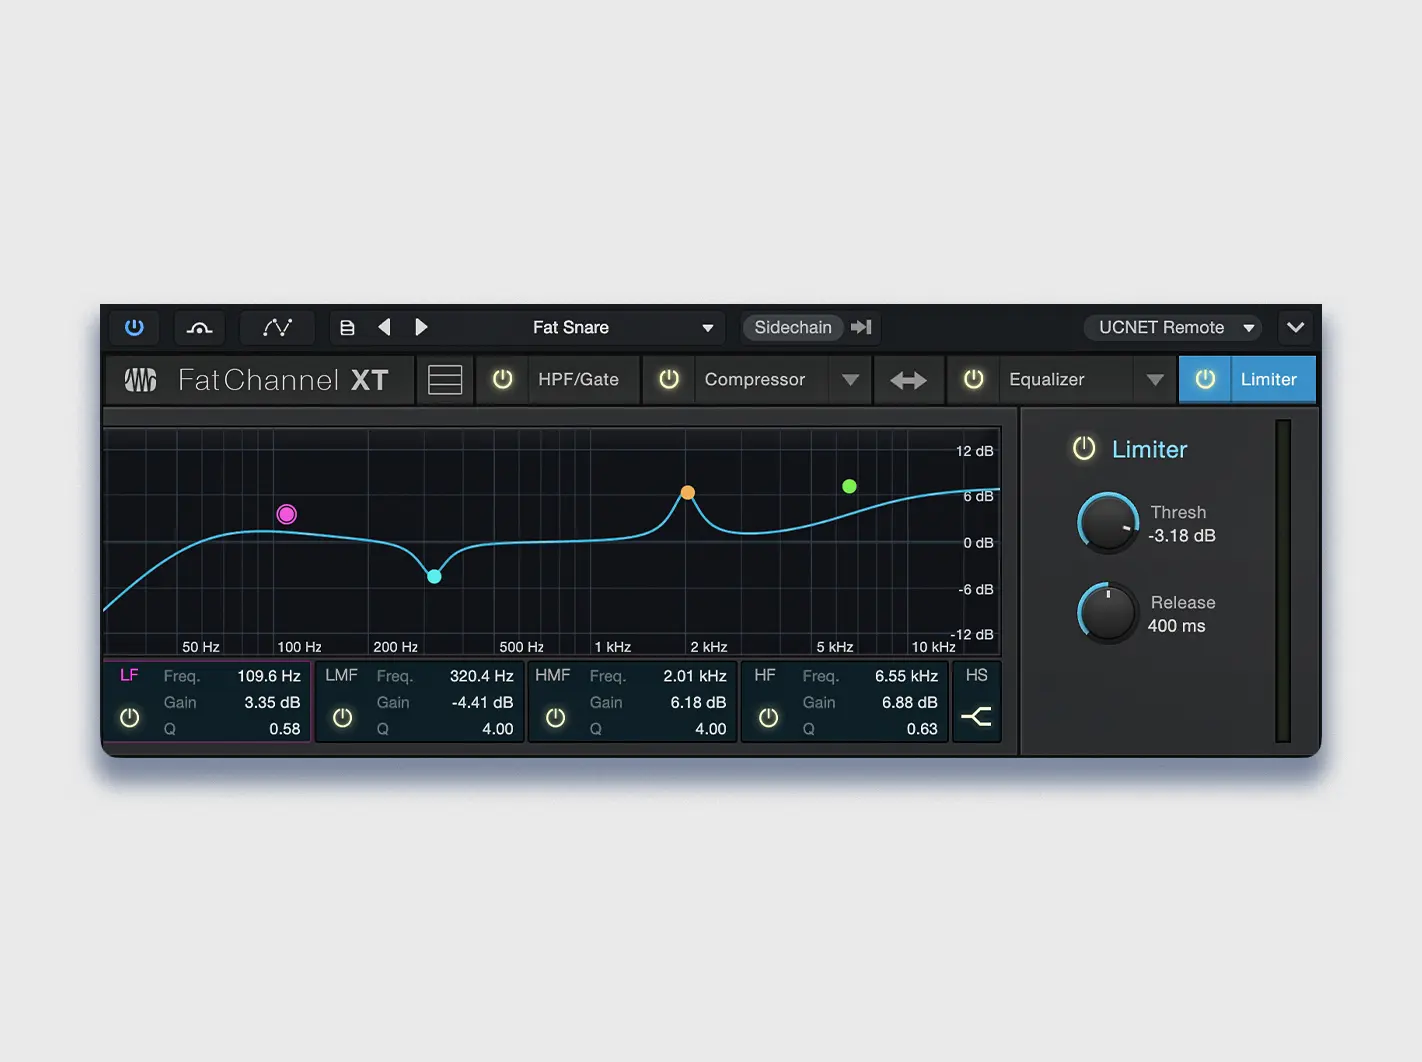
Task: Click the high-shelf filter icon under HS
Action: point(976,717)
